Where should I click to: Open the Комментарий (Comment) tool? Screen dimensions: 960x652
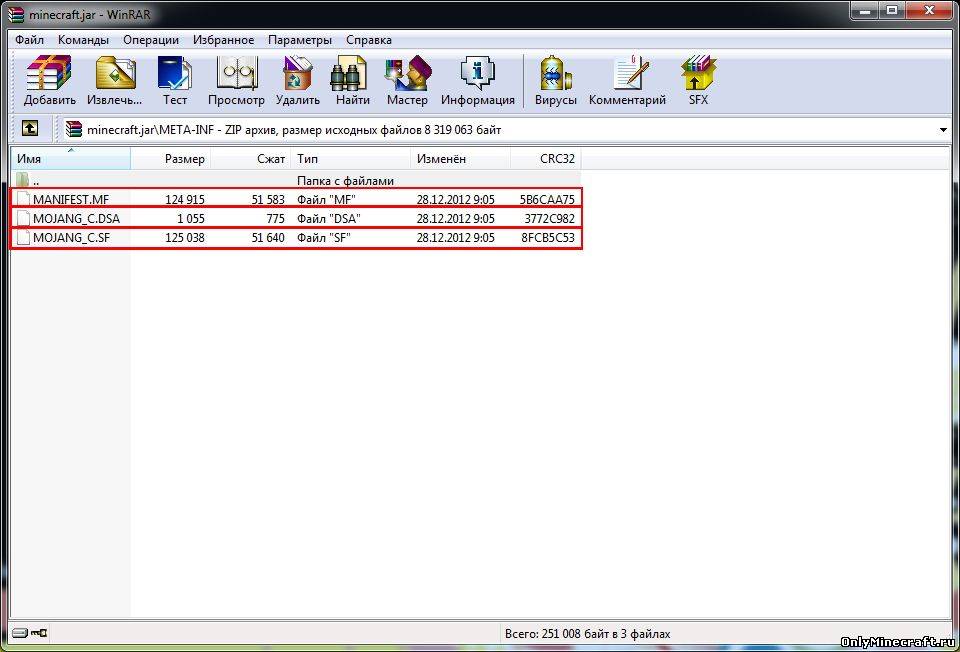[x=627, y=80]
